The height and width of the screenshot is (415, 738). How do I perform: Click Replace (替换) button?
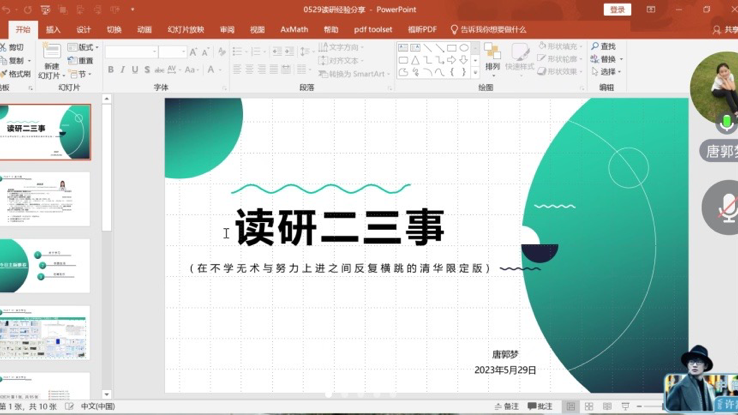point(607,59)
